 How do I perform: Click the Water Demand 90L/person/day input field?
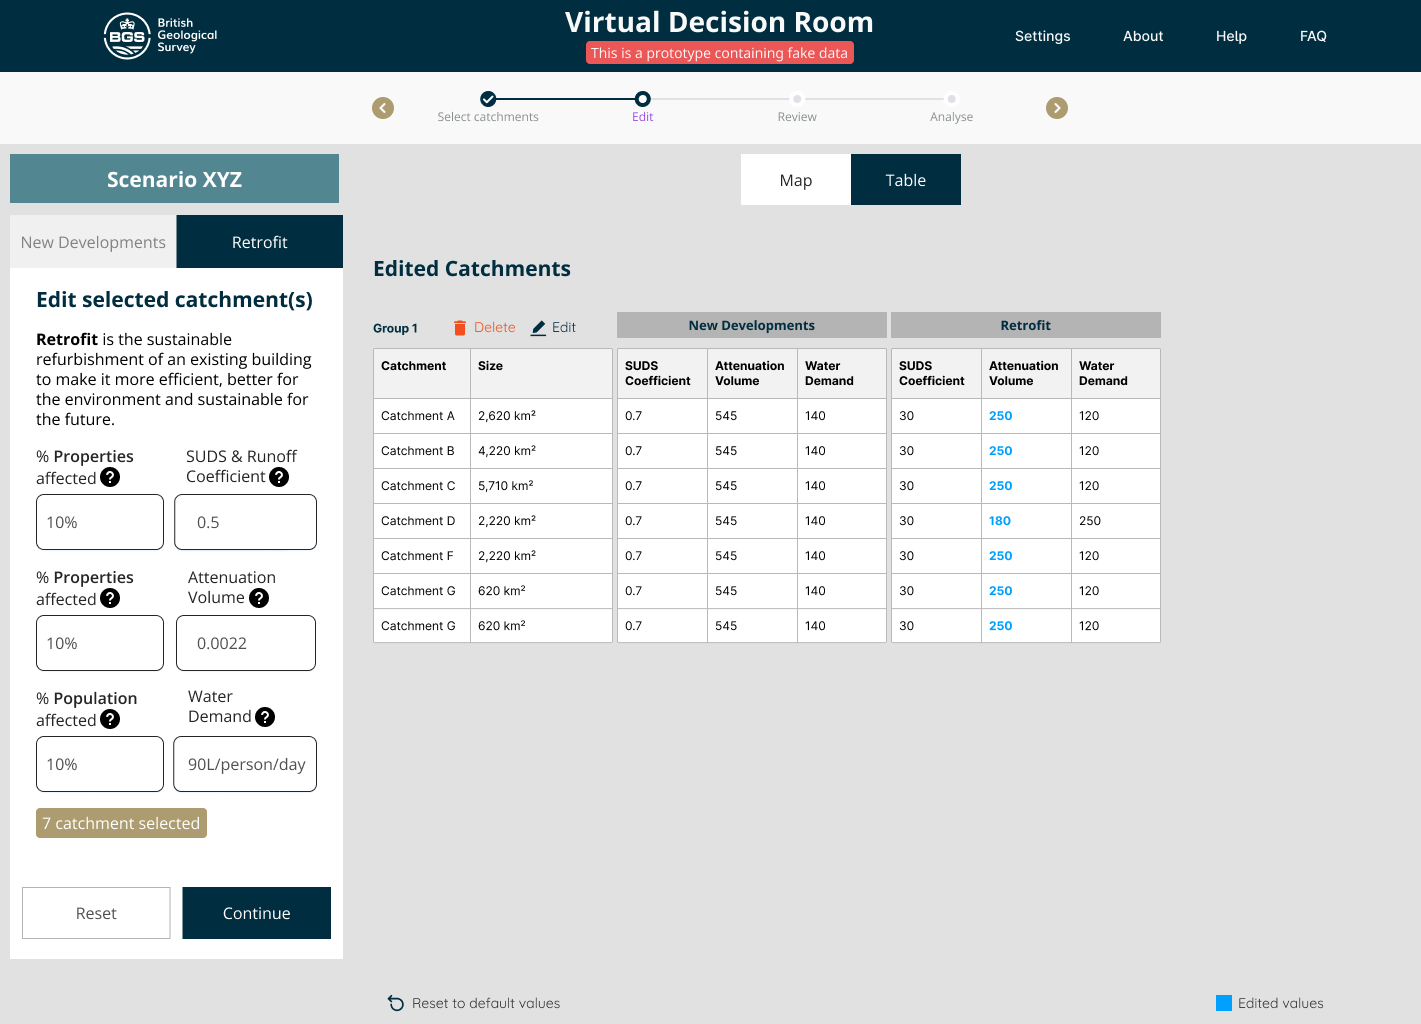click(245, 764)
